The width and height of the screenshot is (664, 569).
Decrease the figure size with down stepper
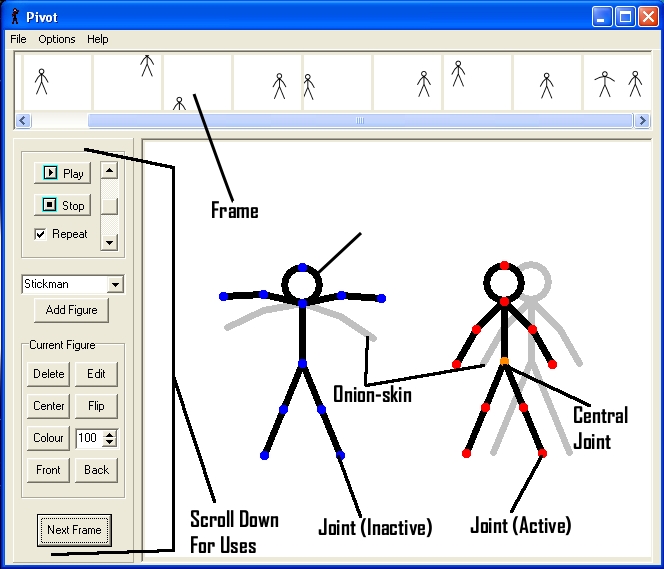[x=110, y=442]
